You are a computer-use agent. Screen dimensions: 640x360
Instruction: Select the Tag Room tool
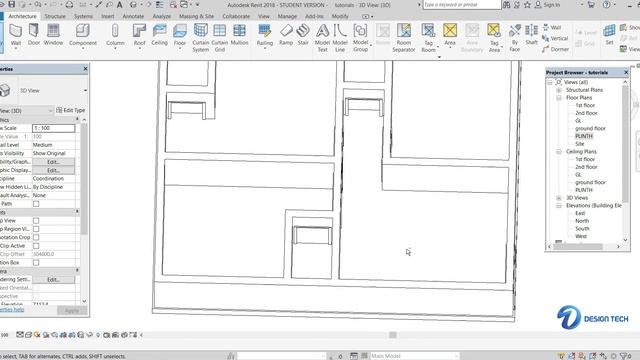(x=428, y=38)
